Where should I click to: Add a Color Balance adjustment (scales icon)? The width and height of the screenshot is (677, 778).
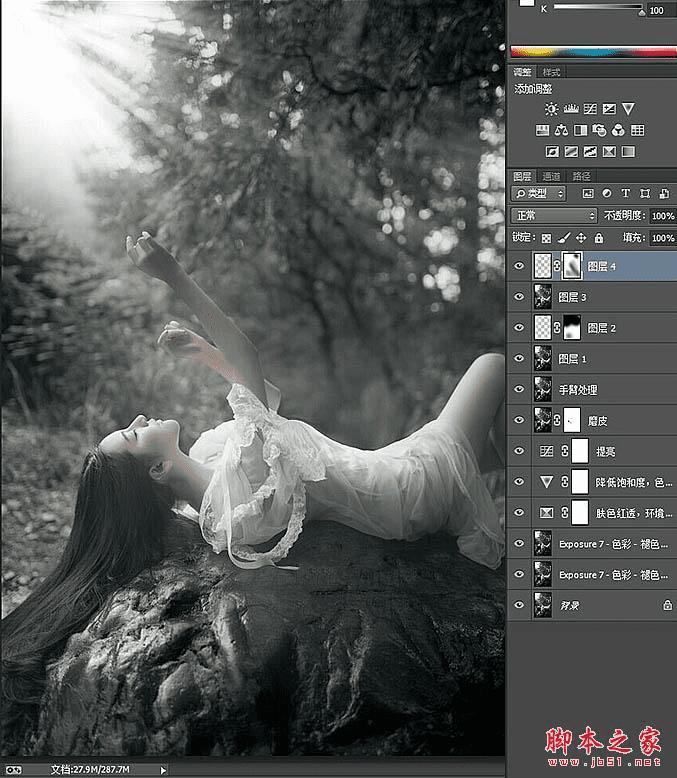point(561,130)
